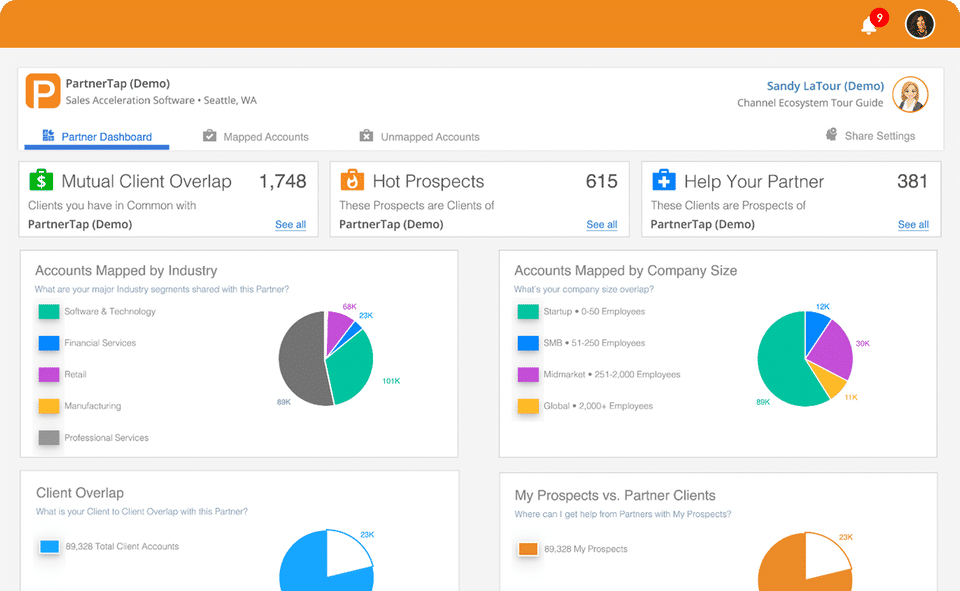Click the Professional Services gray swatch
The width and height of the screenshot is (960, 591).
click(49, 437)
